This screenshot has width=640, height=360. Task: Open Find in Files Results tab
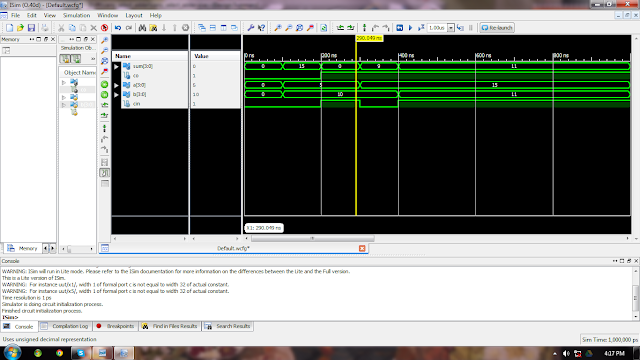click(x=170, y=326)
